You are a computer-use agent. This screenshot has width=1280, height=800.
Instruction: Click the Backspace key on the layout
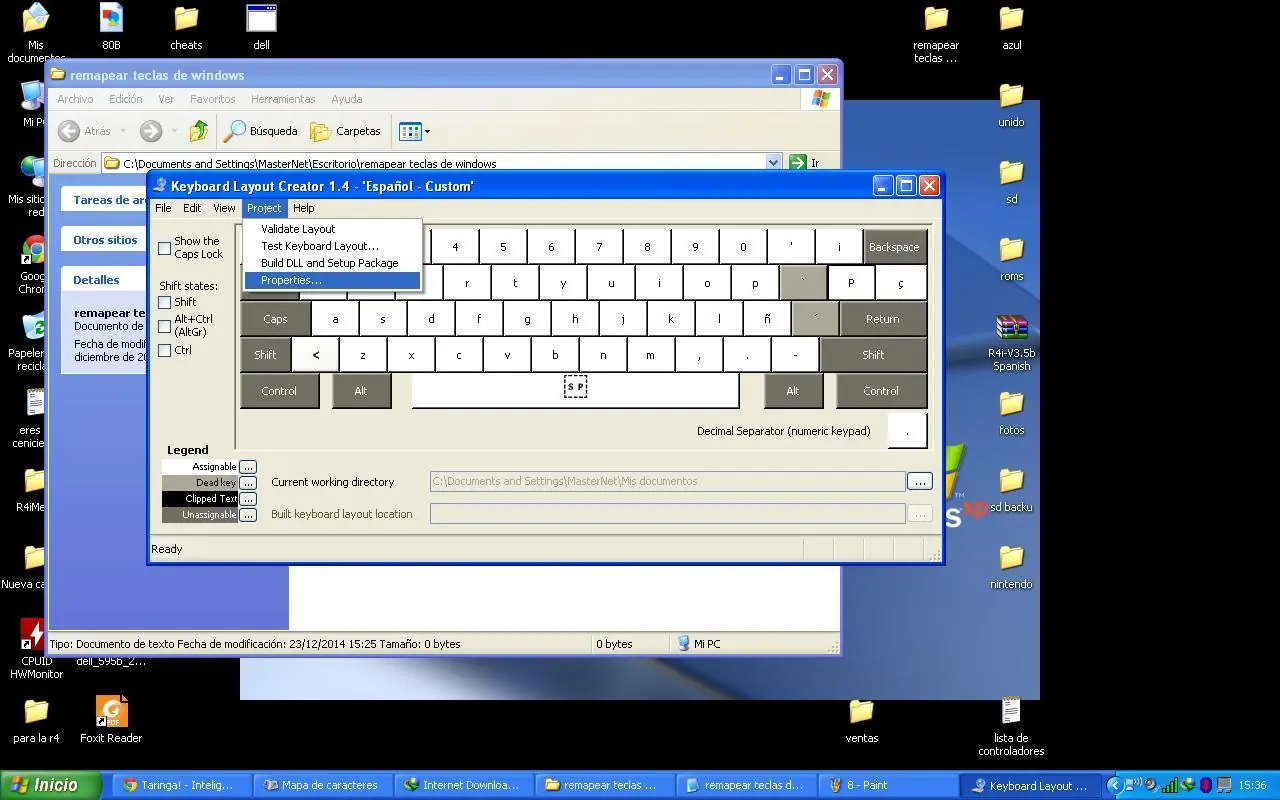click(x=894, y=247)
